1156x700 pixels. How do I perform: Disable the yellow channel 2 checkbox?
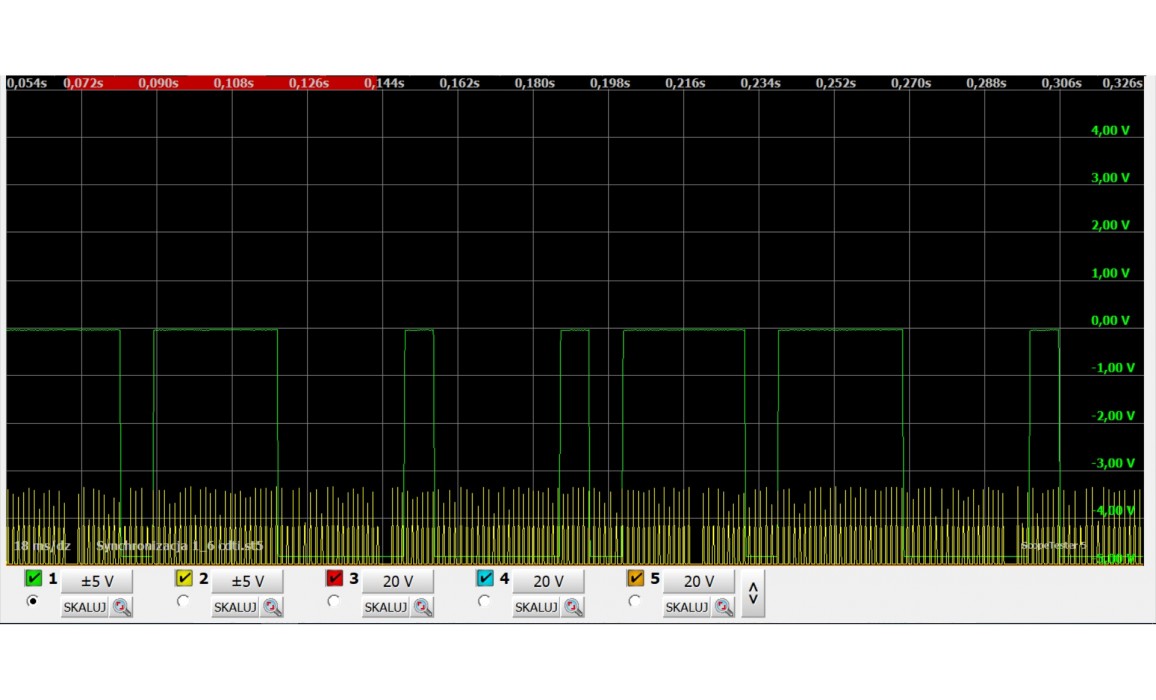click(x=184, y=579)
